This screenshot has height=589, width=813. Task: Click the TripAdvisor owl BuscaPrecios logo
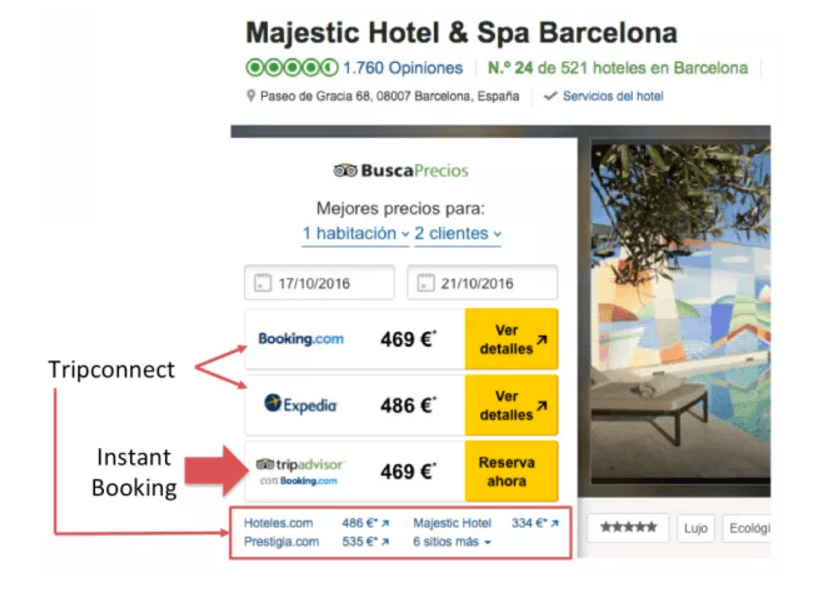click(345, 170)
